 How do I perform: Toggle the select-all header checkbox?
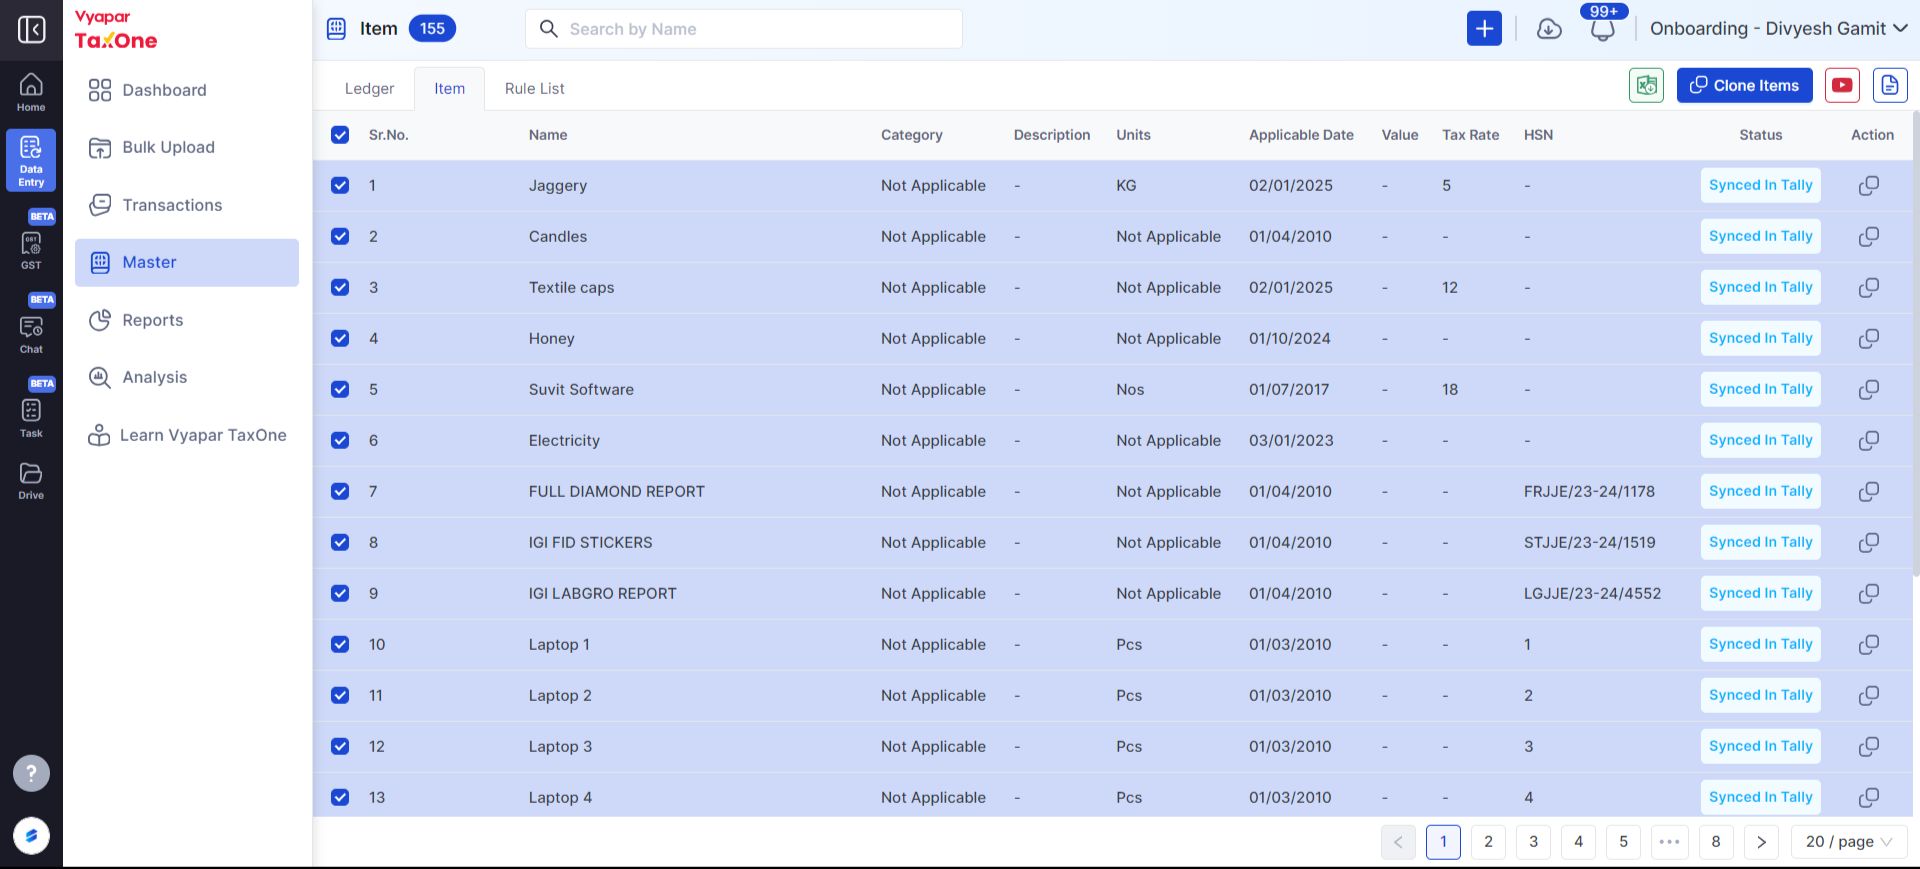pos(340,135)
